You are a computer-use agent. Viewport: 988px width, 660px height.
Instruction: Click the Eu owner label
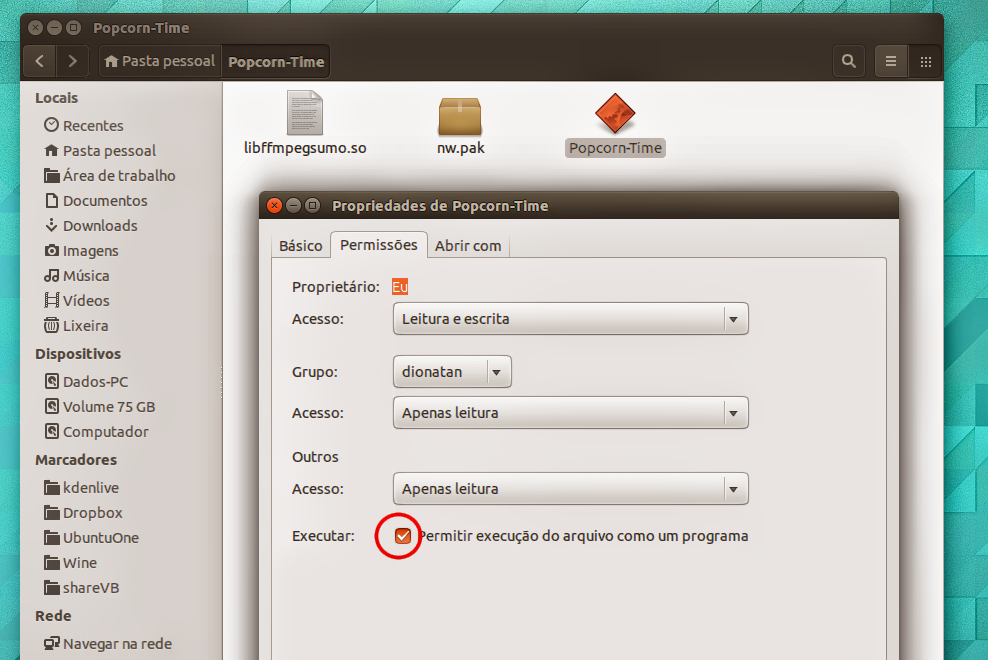400,287
